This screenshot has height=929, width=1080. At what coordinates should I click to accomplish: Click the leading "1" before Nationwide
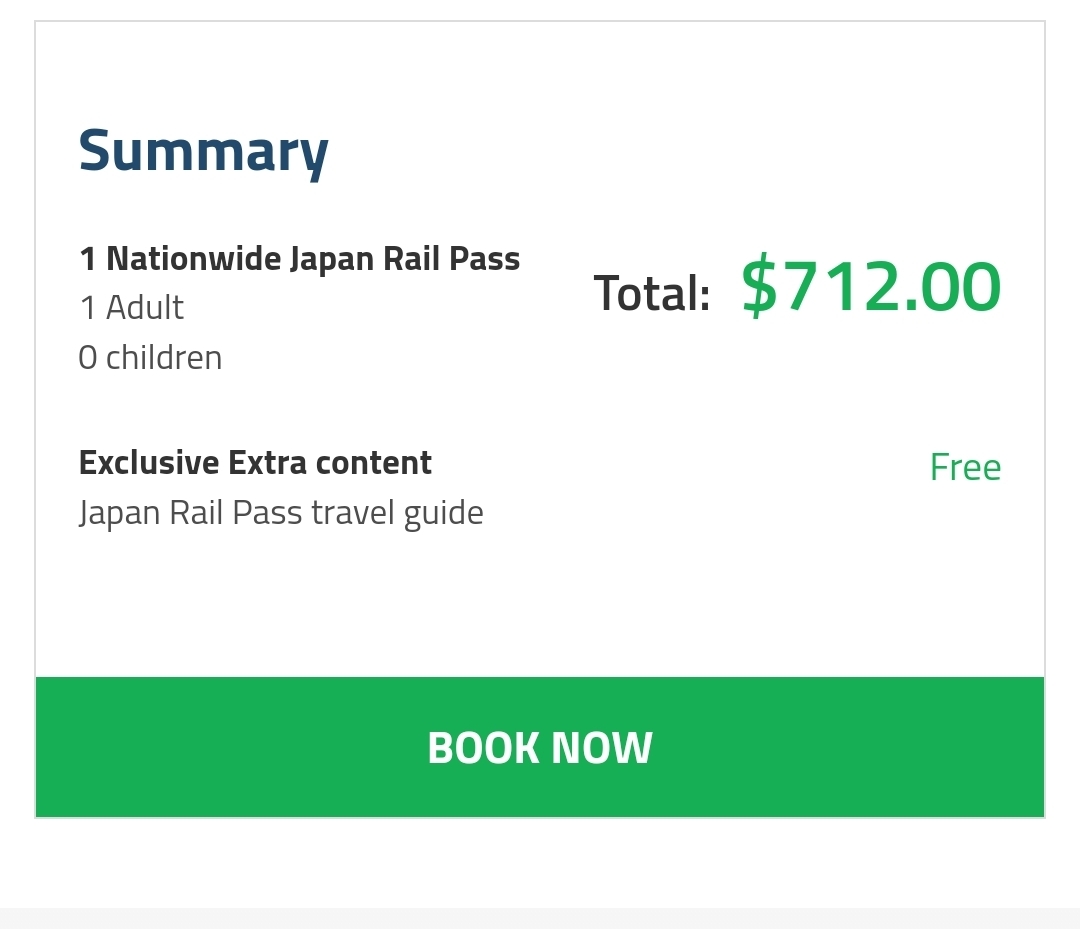pos(87,260)
